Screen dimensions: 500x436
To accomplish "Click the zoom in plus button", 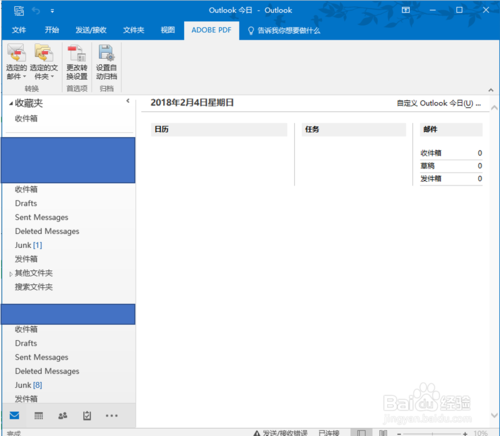I will pos(465,434).
